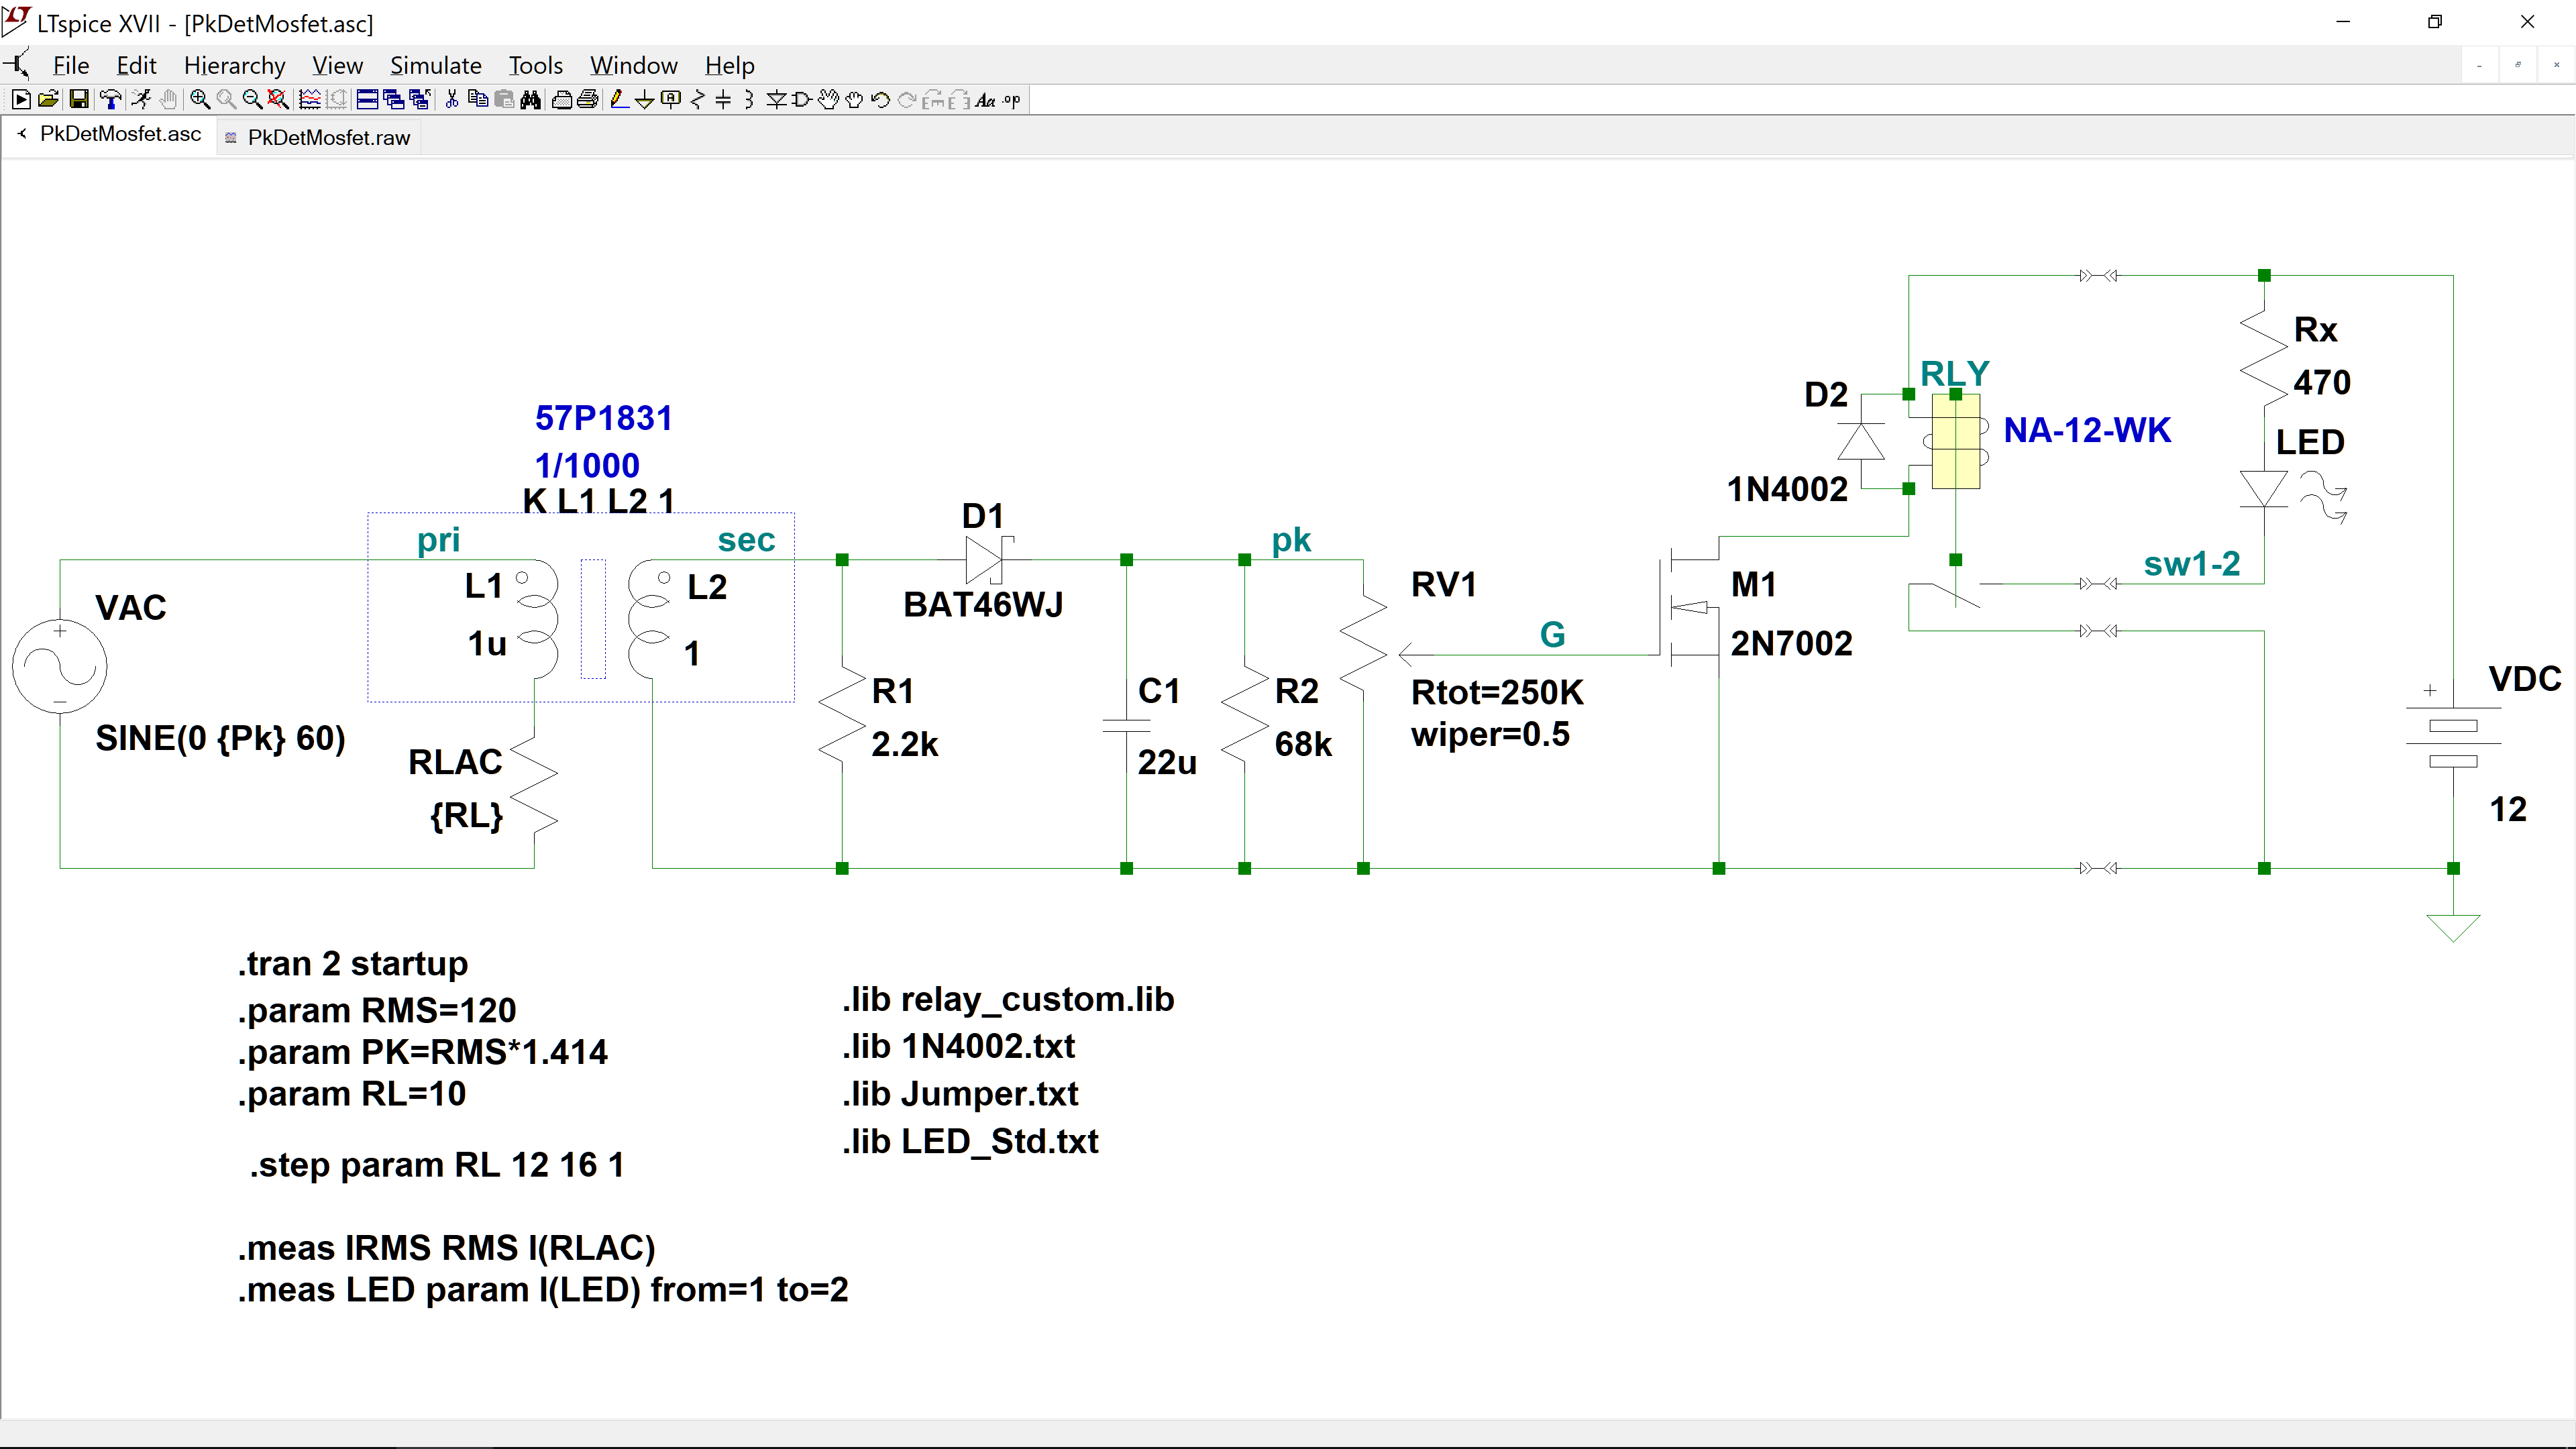
Task: Open the View menu
Action: pos(337,65)
